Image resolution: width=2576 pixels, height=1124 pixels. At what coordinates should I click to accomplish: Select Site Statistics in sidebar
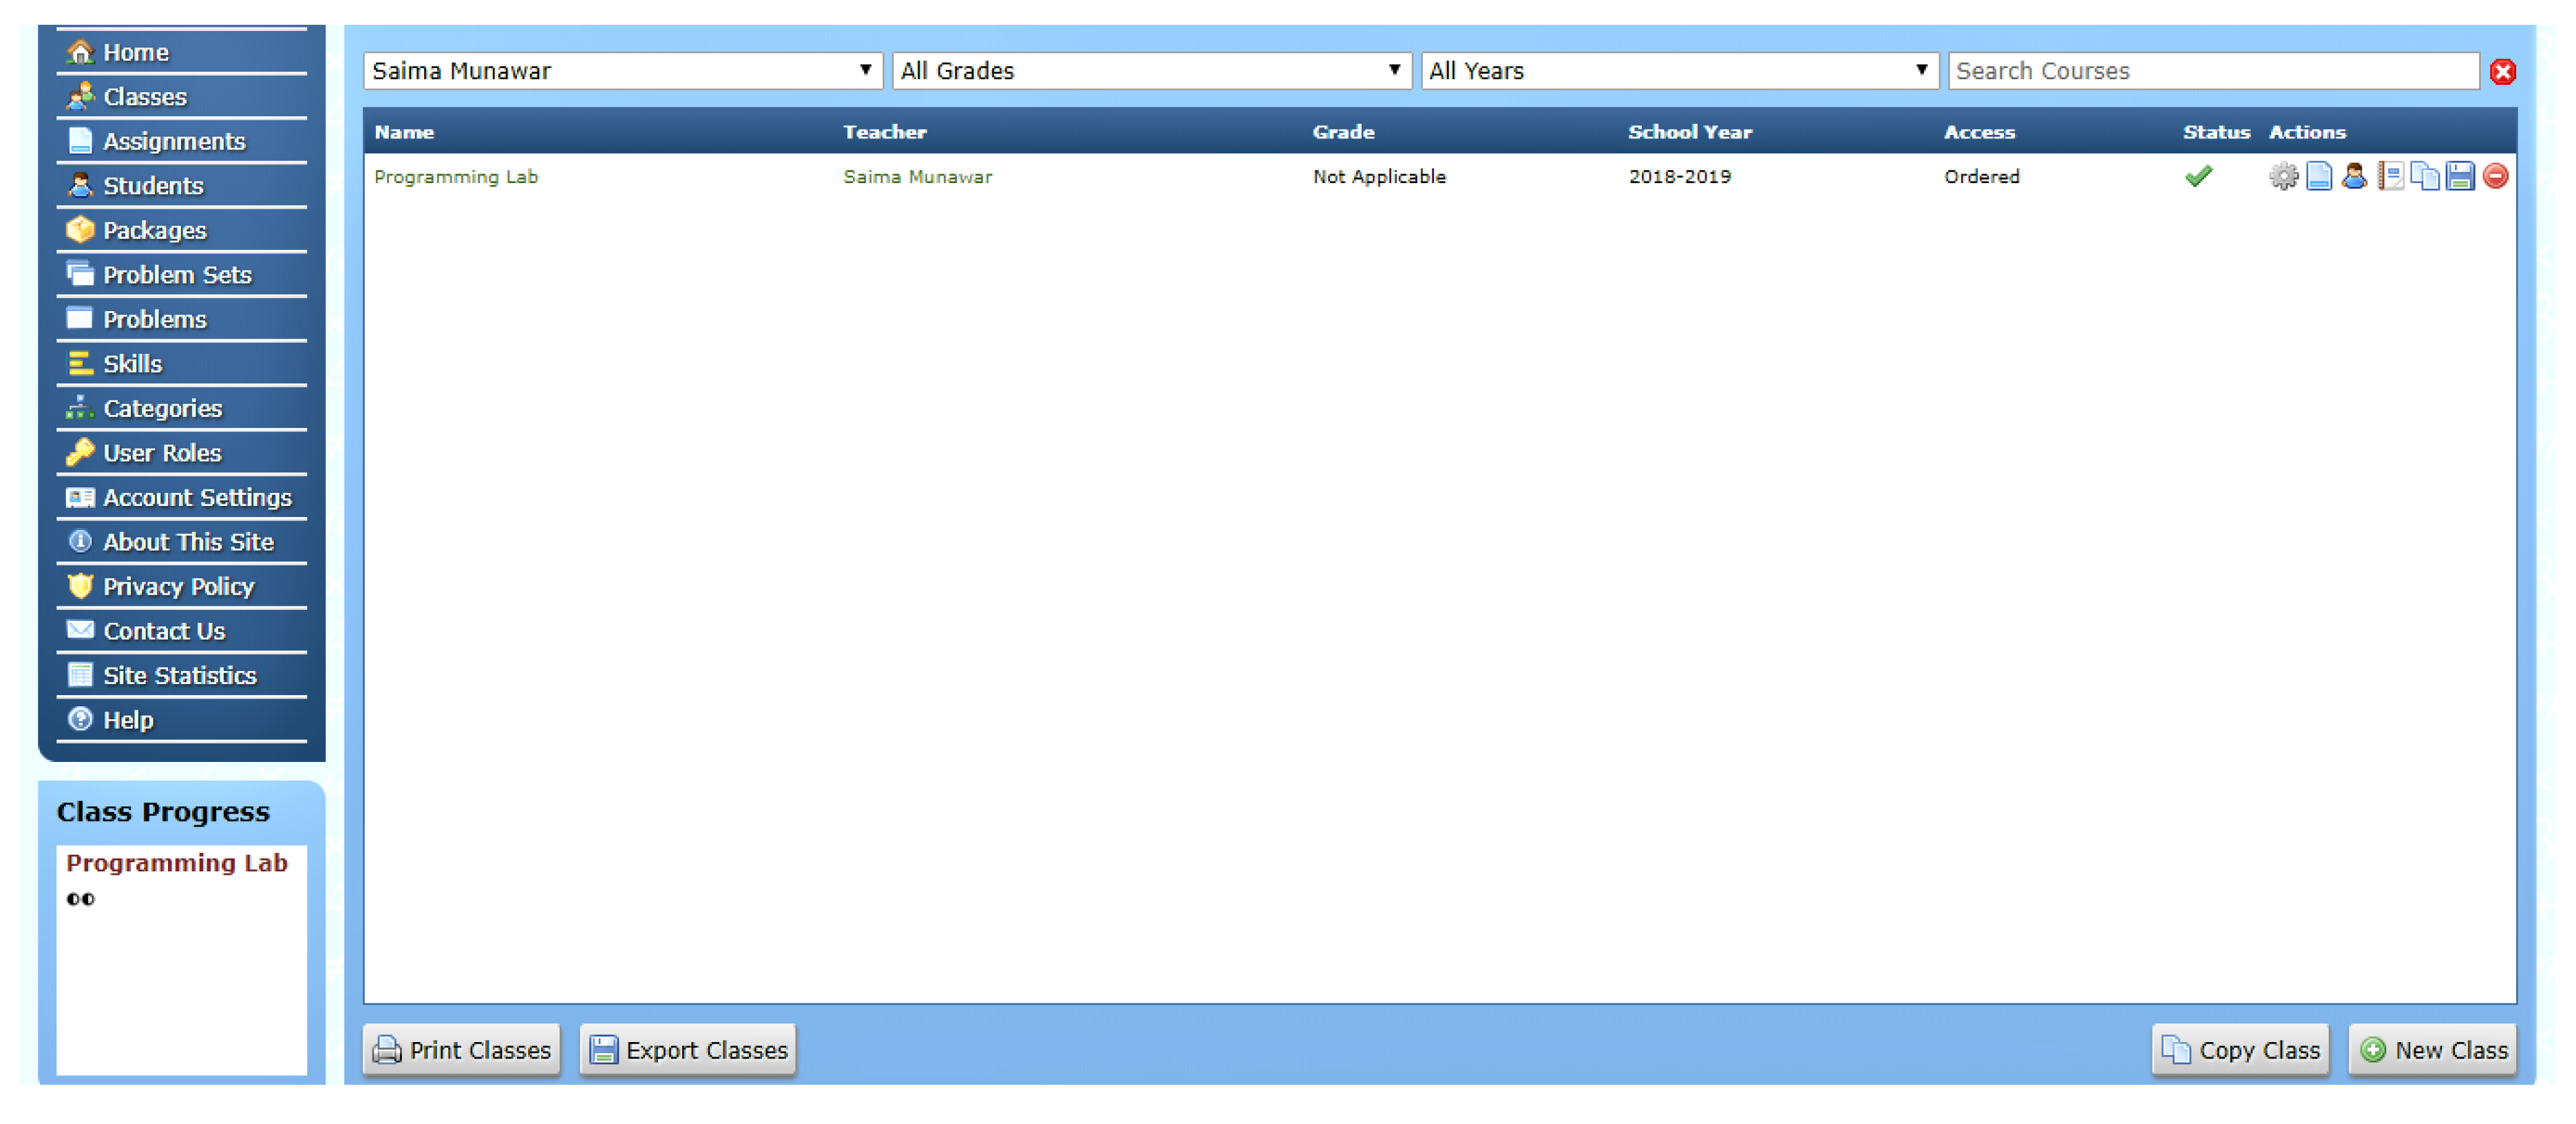tap(180, 676)
